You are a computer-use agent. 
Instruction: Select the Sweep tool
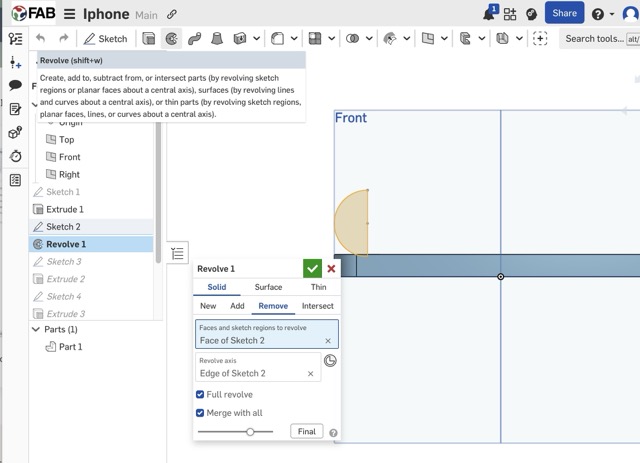pos(194,39)
